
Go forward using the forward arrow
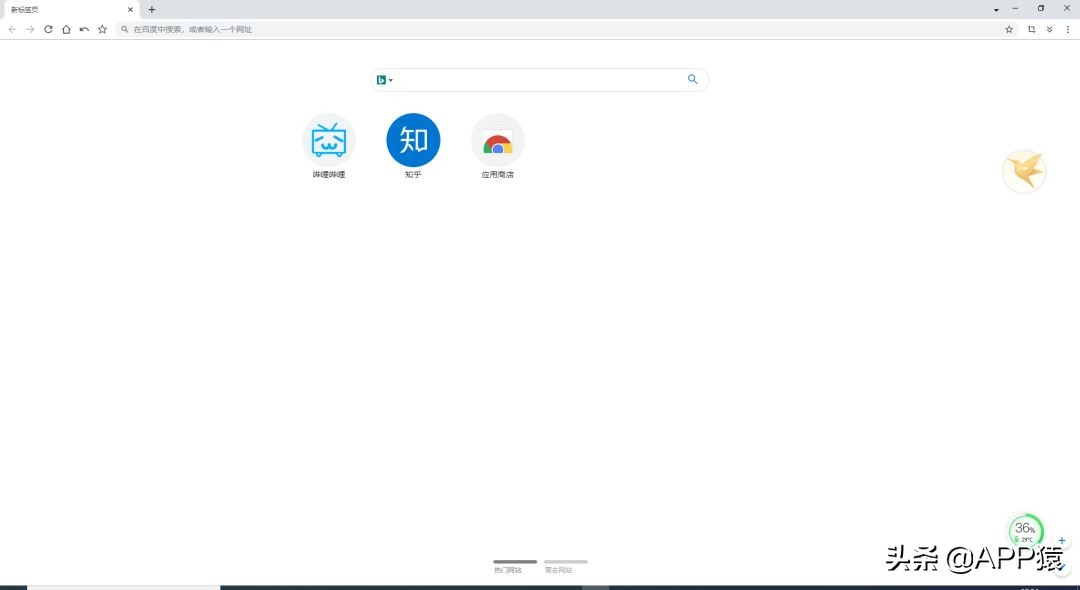tap(30, 30)
